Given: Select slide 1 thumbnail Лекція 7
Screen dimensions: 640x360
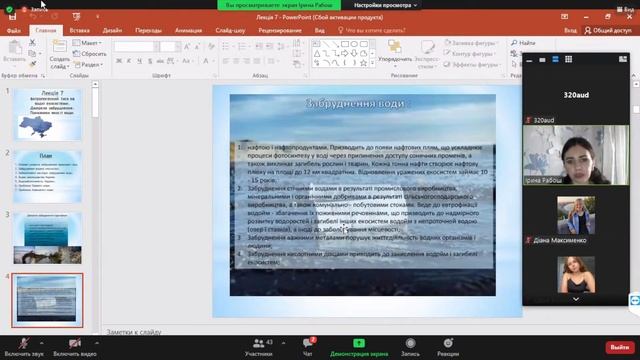Looking at the screenshot, I should [x=47, y=115].
